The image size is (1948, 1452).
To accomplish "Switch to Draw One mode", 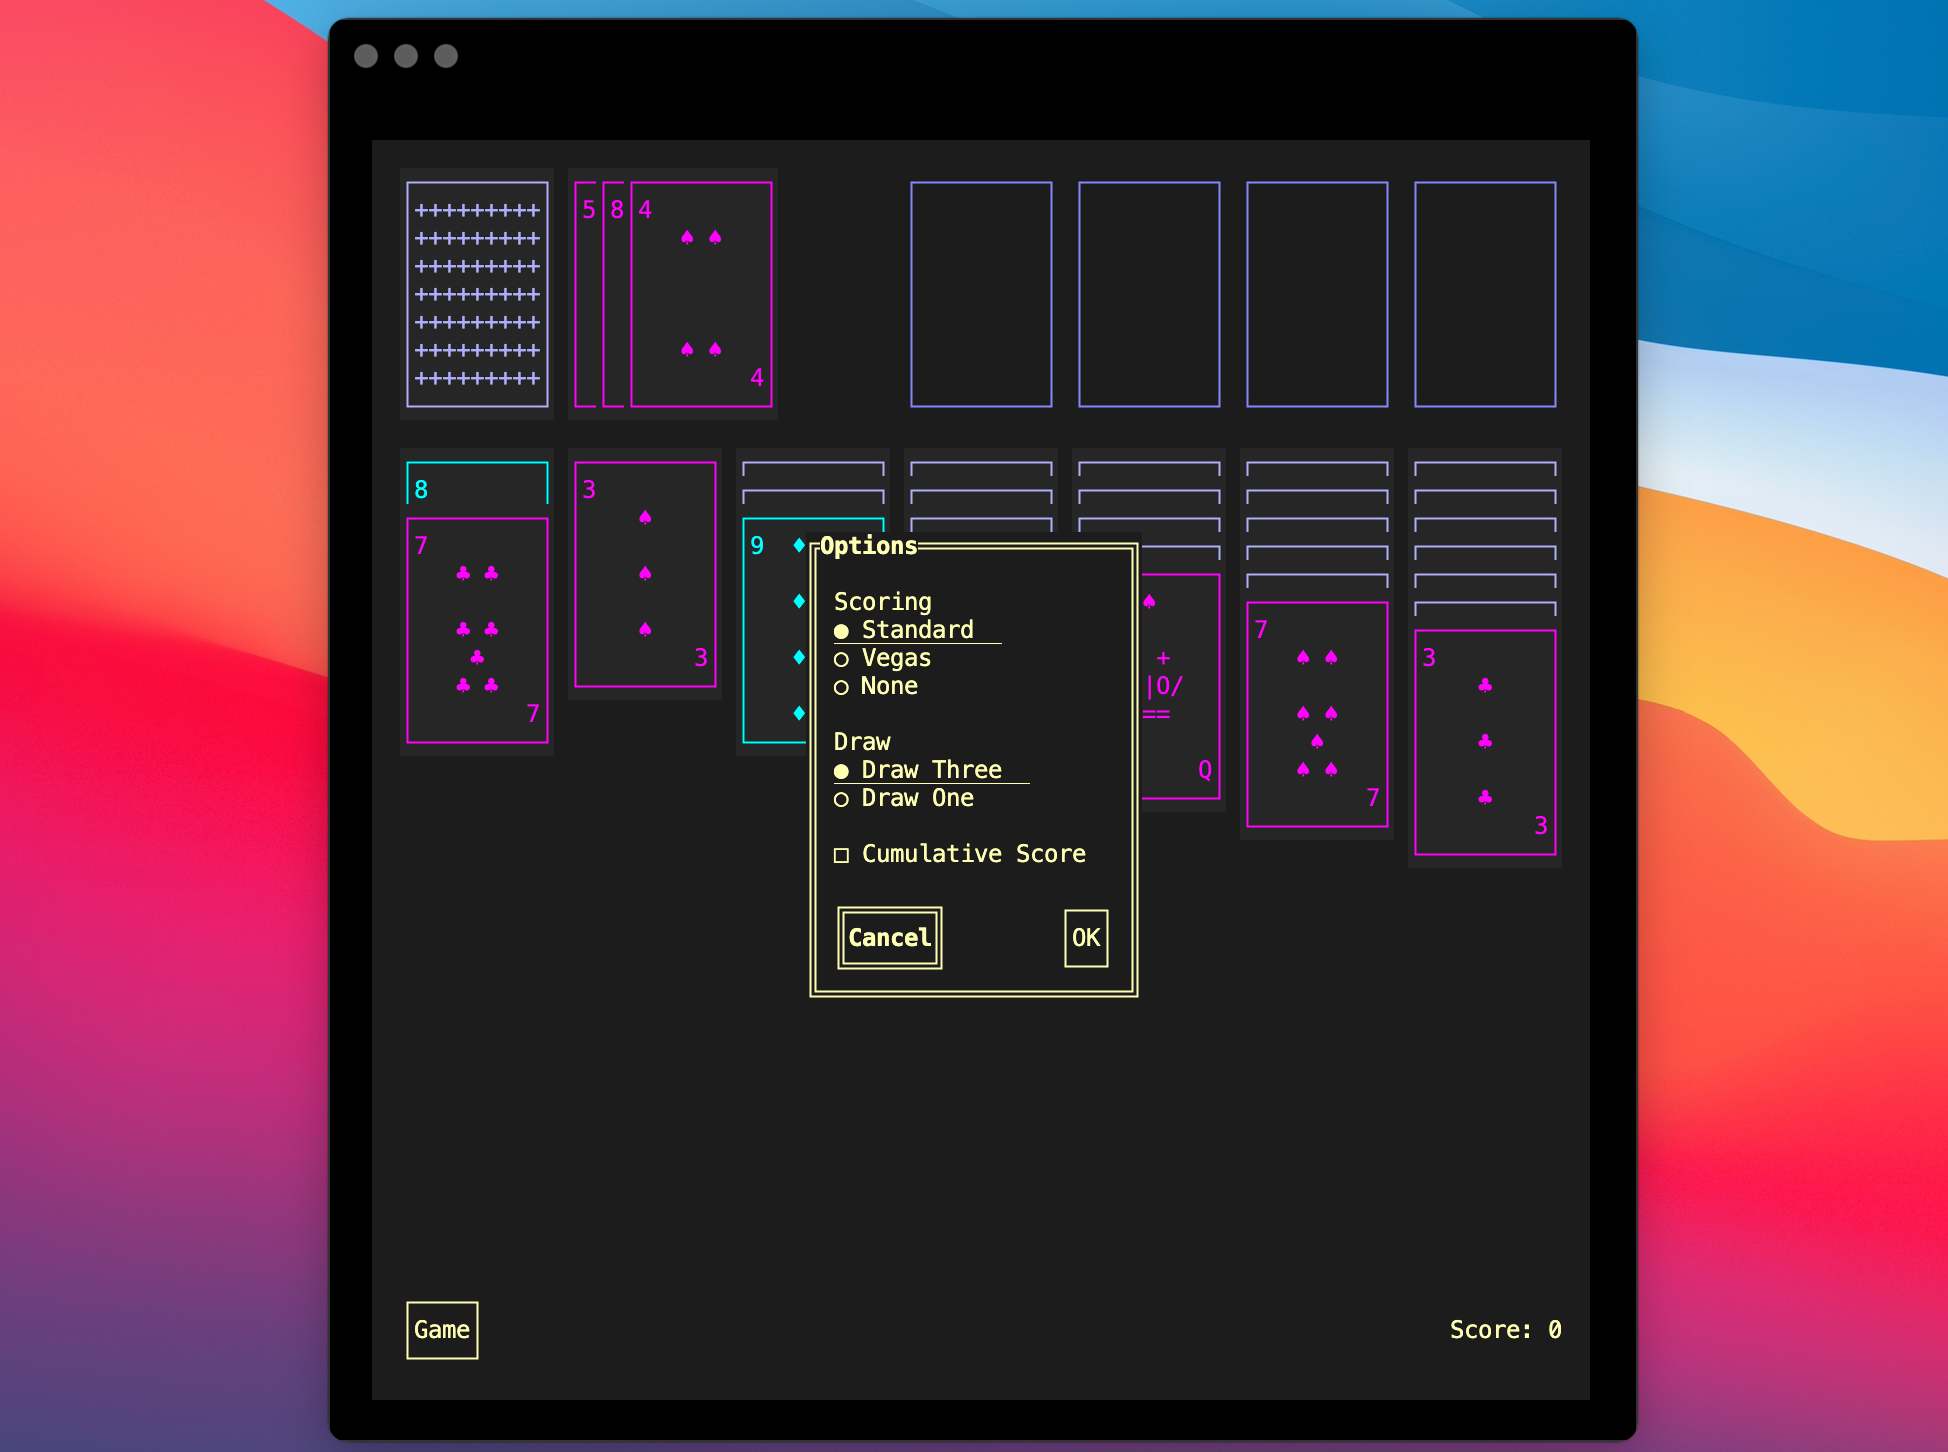I will point(904,798).
